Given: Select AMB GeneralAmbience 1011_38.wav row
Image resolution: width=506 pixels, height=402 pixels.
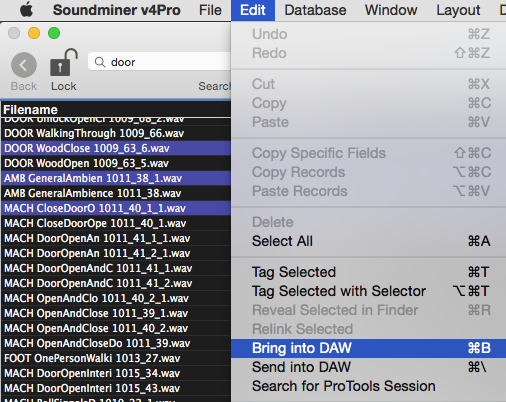Looking at the screenshot, I should pos(115,193).
